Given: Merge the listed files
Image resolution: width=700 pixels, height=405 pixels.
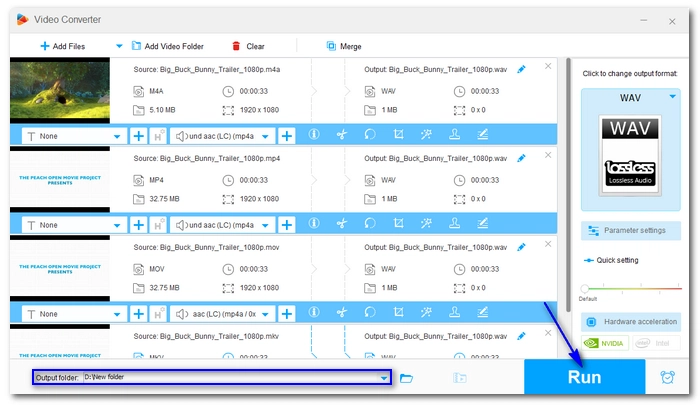Looking at the screenshot, I should tap(344, 46).
